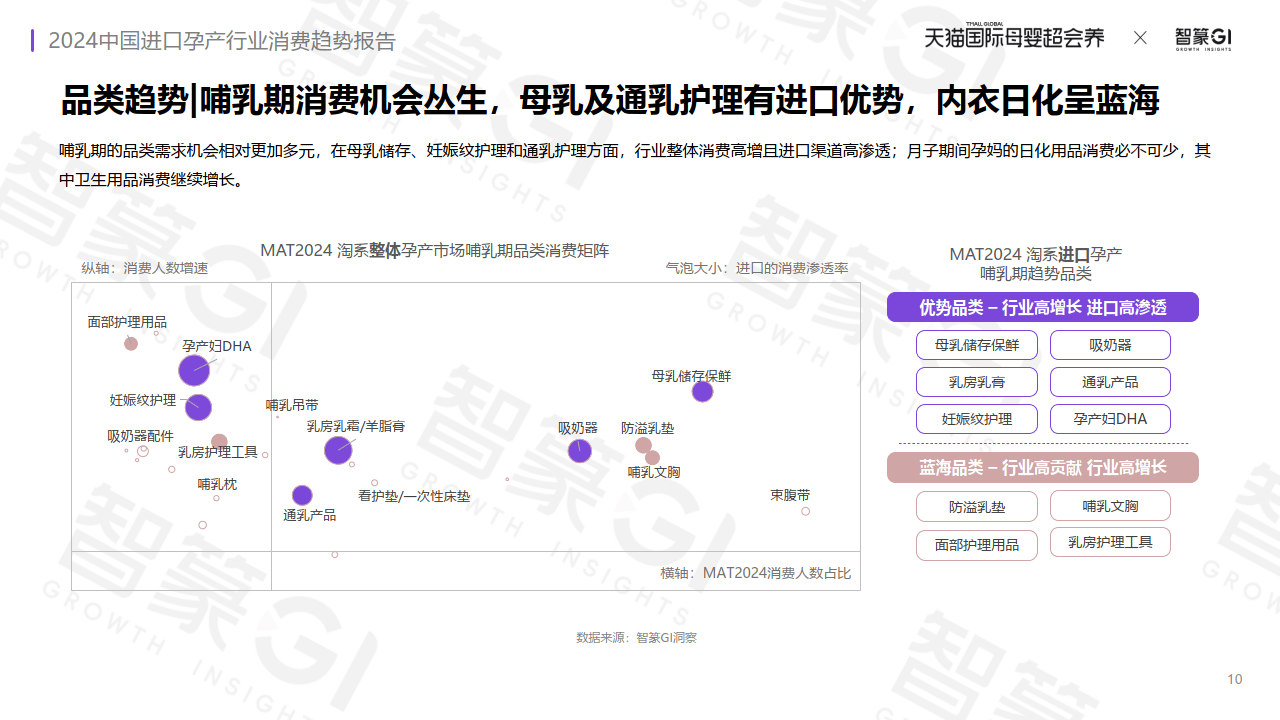Click the 哺乳文胸 blue-ocean category pill
The image size is (1280, 720).
point(1110,506)
